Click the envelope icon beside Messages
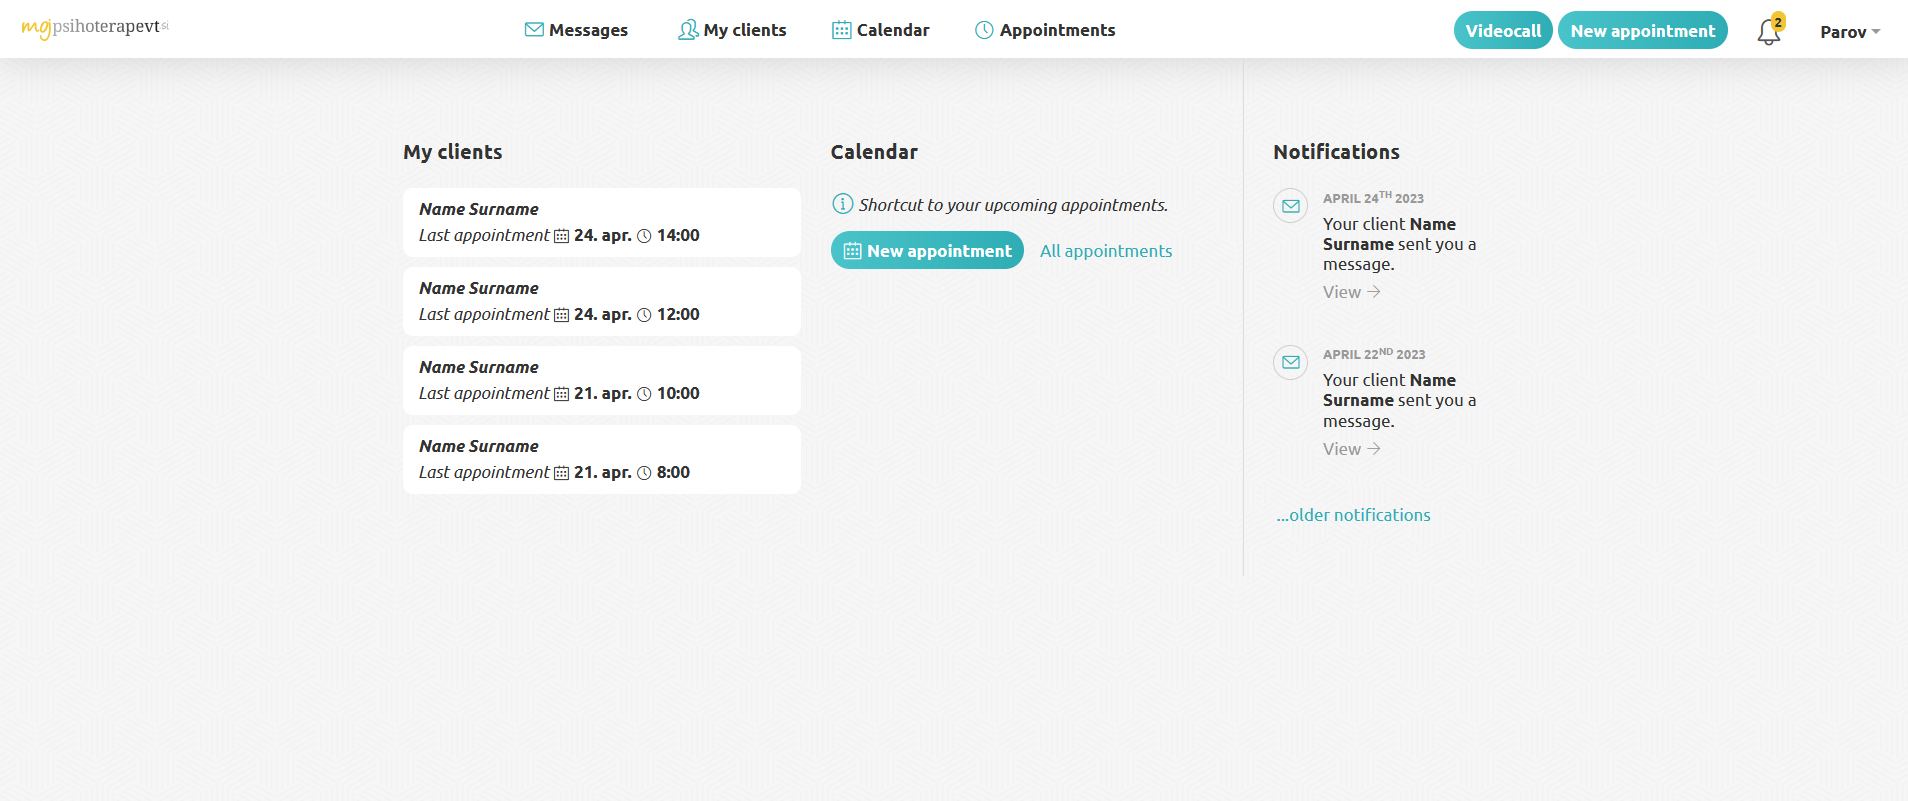This screenshot has width=1908, height=801. (x=534, y=30)
